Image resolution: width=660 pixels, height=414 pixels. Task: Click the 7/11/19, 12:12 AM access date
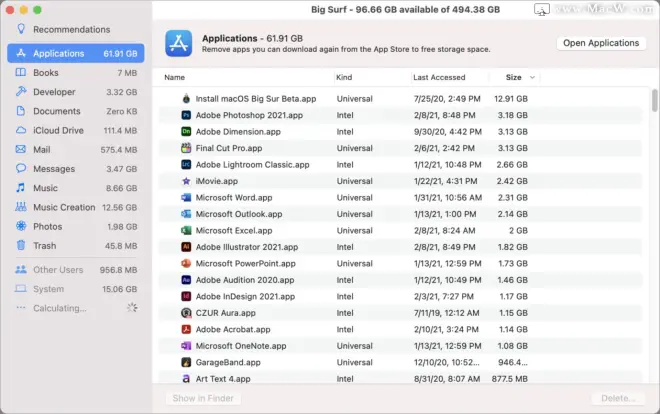(x=446, y=313)
